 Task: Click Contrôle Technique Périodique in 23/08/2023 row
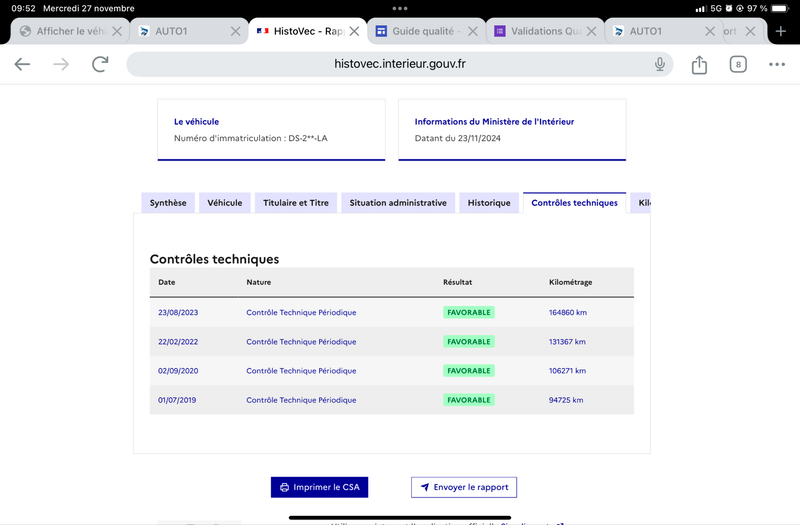coord(301,312)
